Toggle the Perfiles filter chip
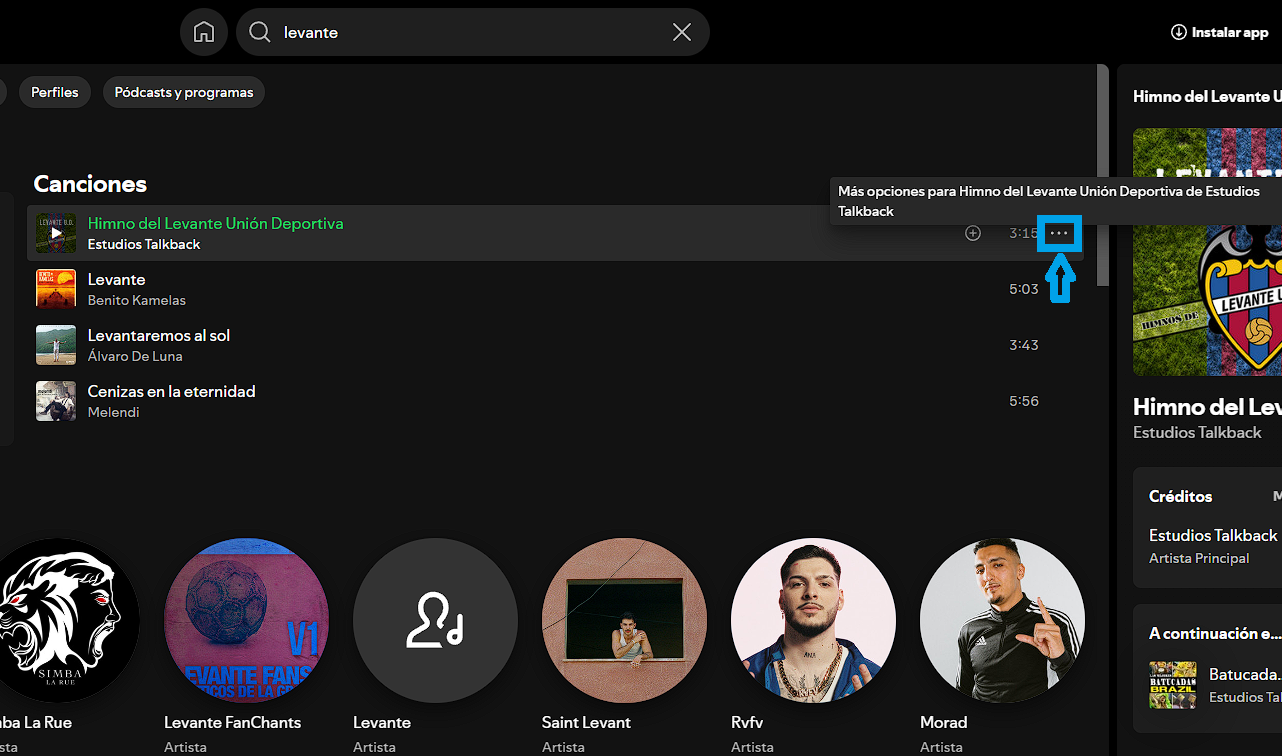Viewport: 1284px width, 756px height. tap(54, 91)
